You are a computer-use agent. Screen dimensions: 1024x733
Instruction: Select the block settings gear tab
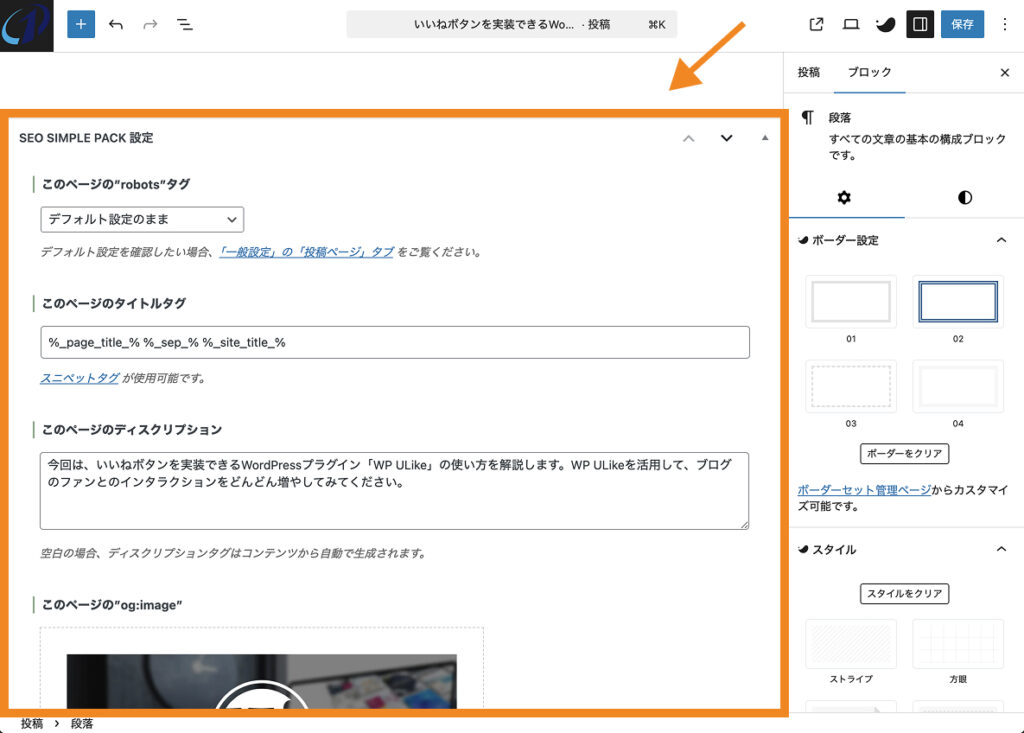click(844, 198)
